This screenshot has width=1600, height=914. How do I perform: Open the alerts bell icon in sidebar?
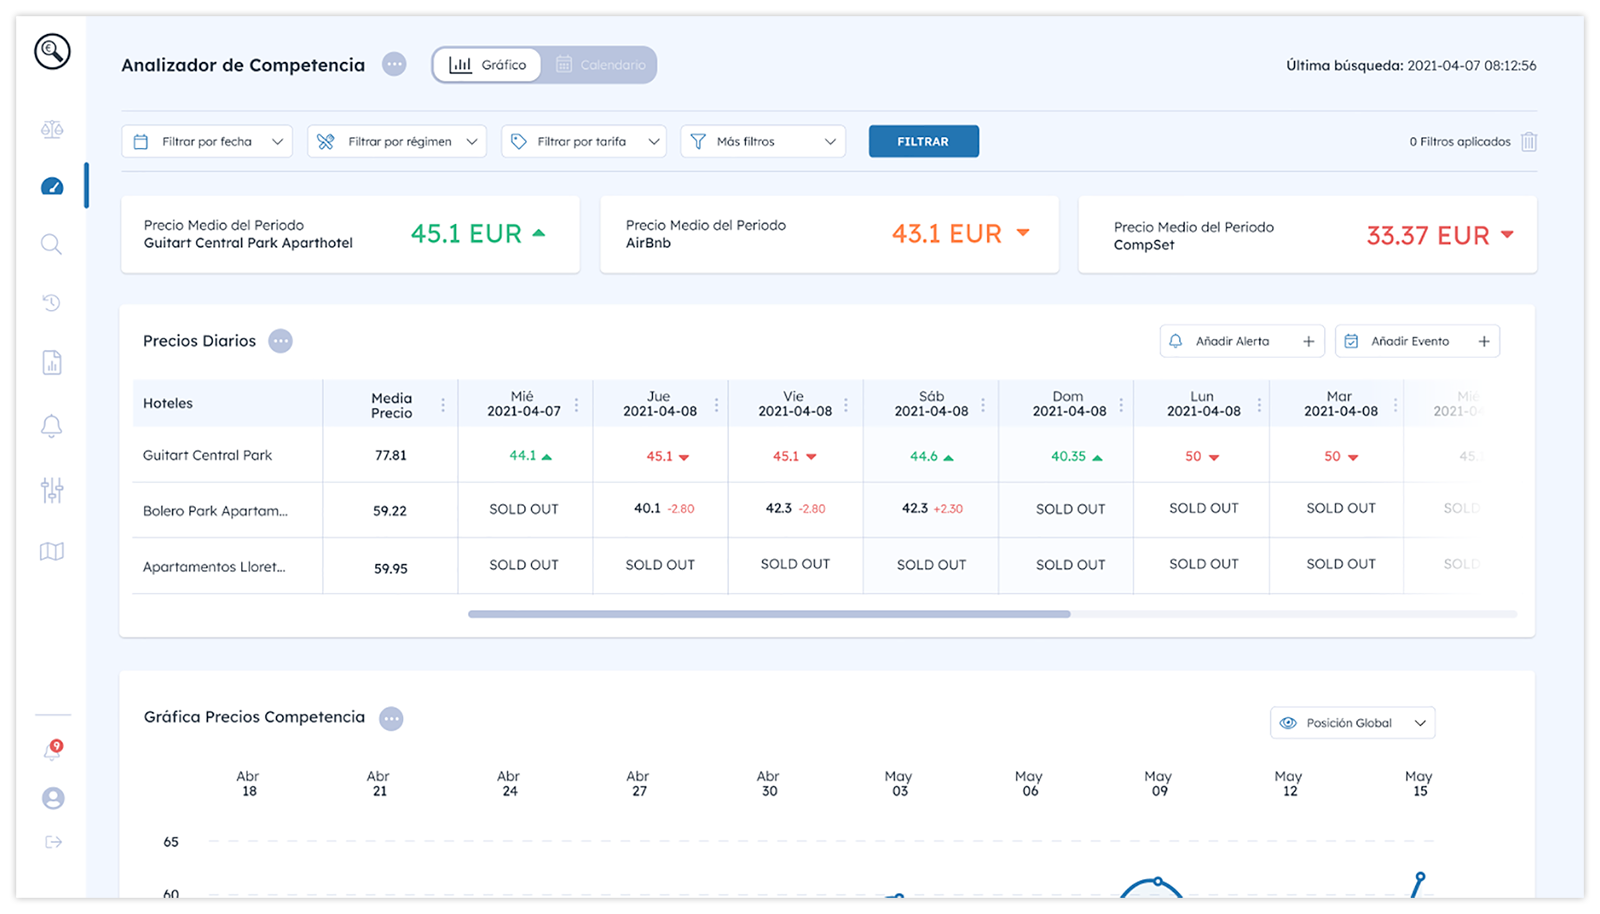tap(52, 426)
